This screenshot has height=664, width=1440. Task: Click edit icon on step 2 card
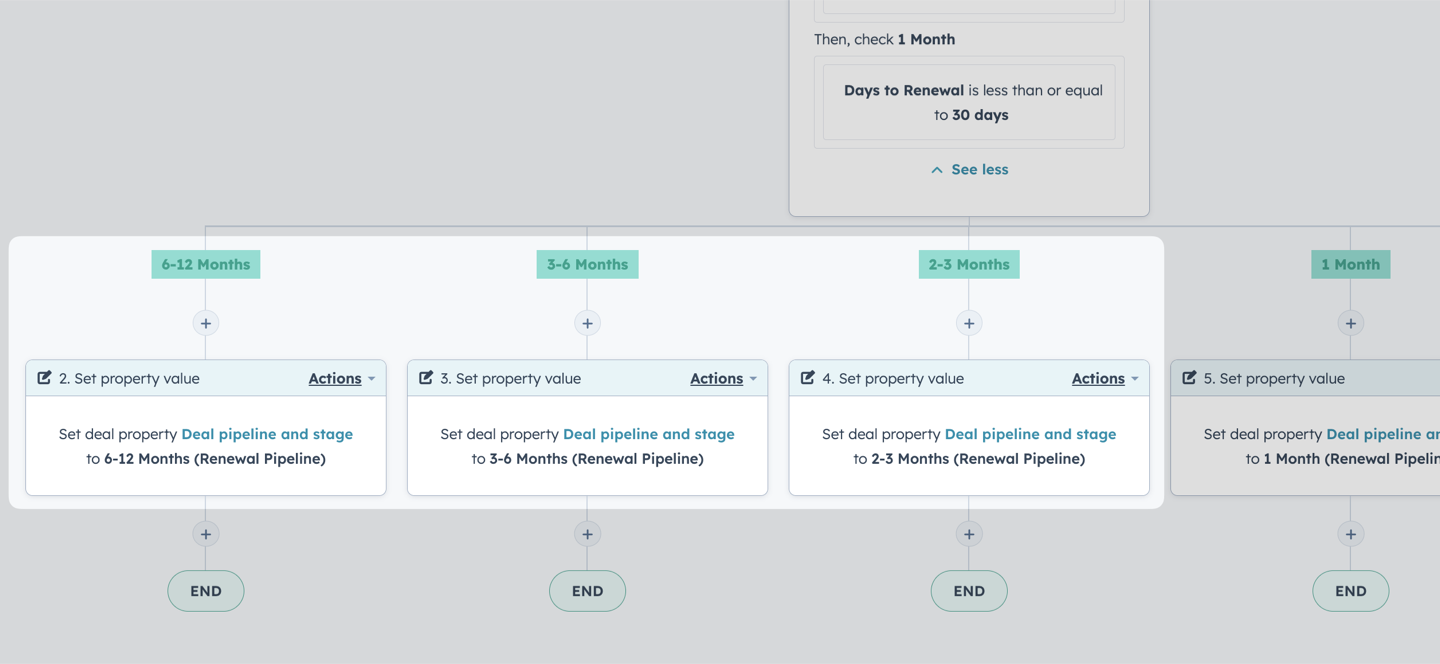(x=44, y=378)
